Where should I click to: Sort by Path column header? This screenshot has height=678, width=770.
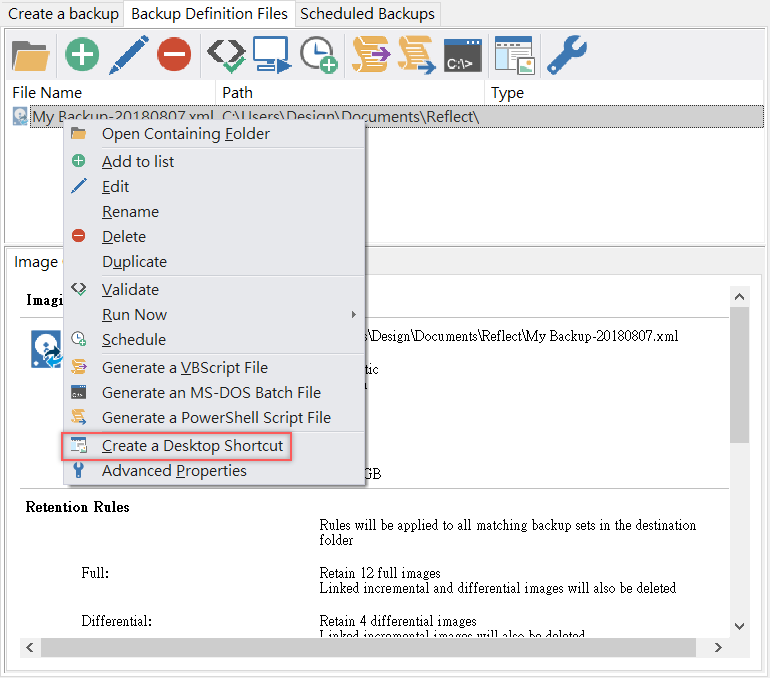coord(350,92)
